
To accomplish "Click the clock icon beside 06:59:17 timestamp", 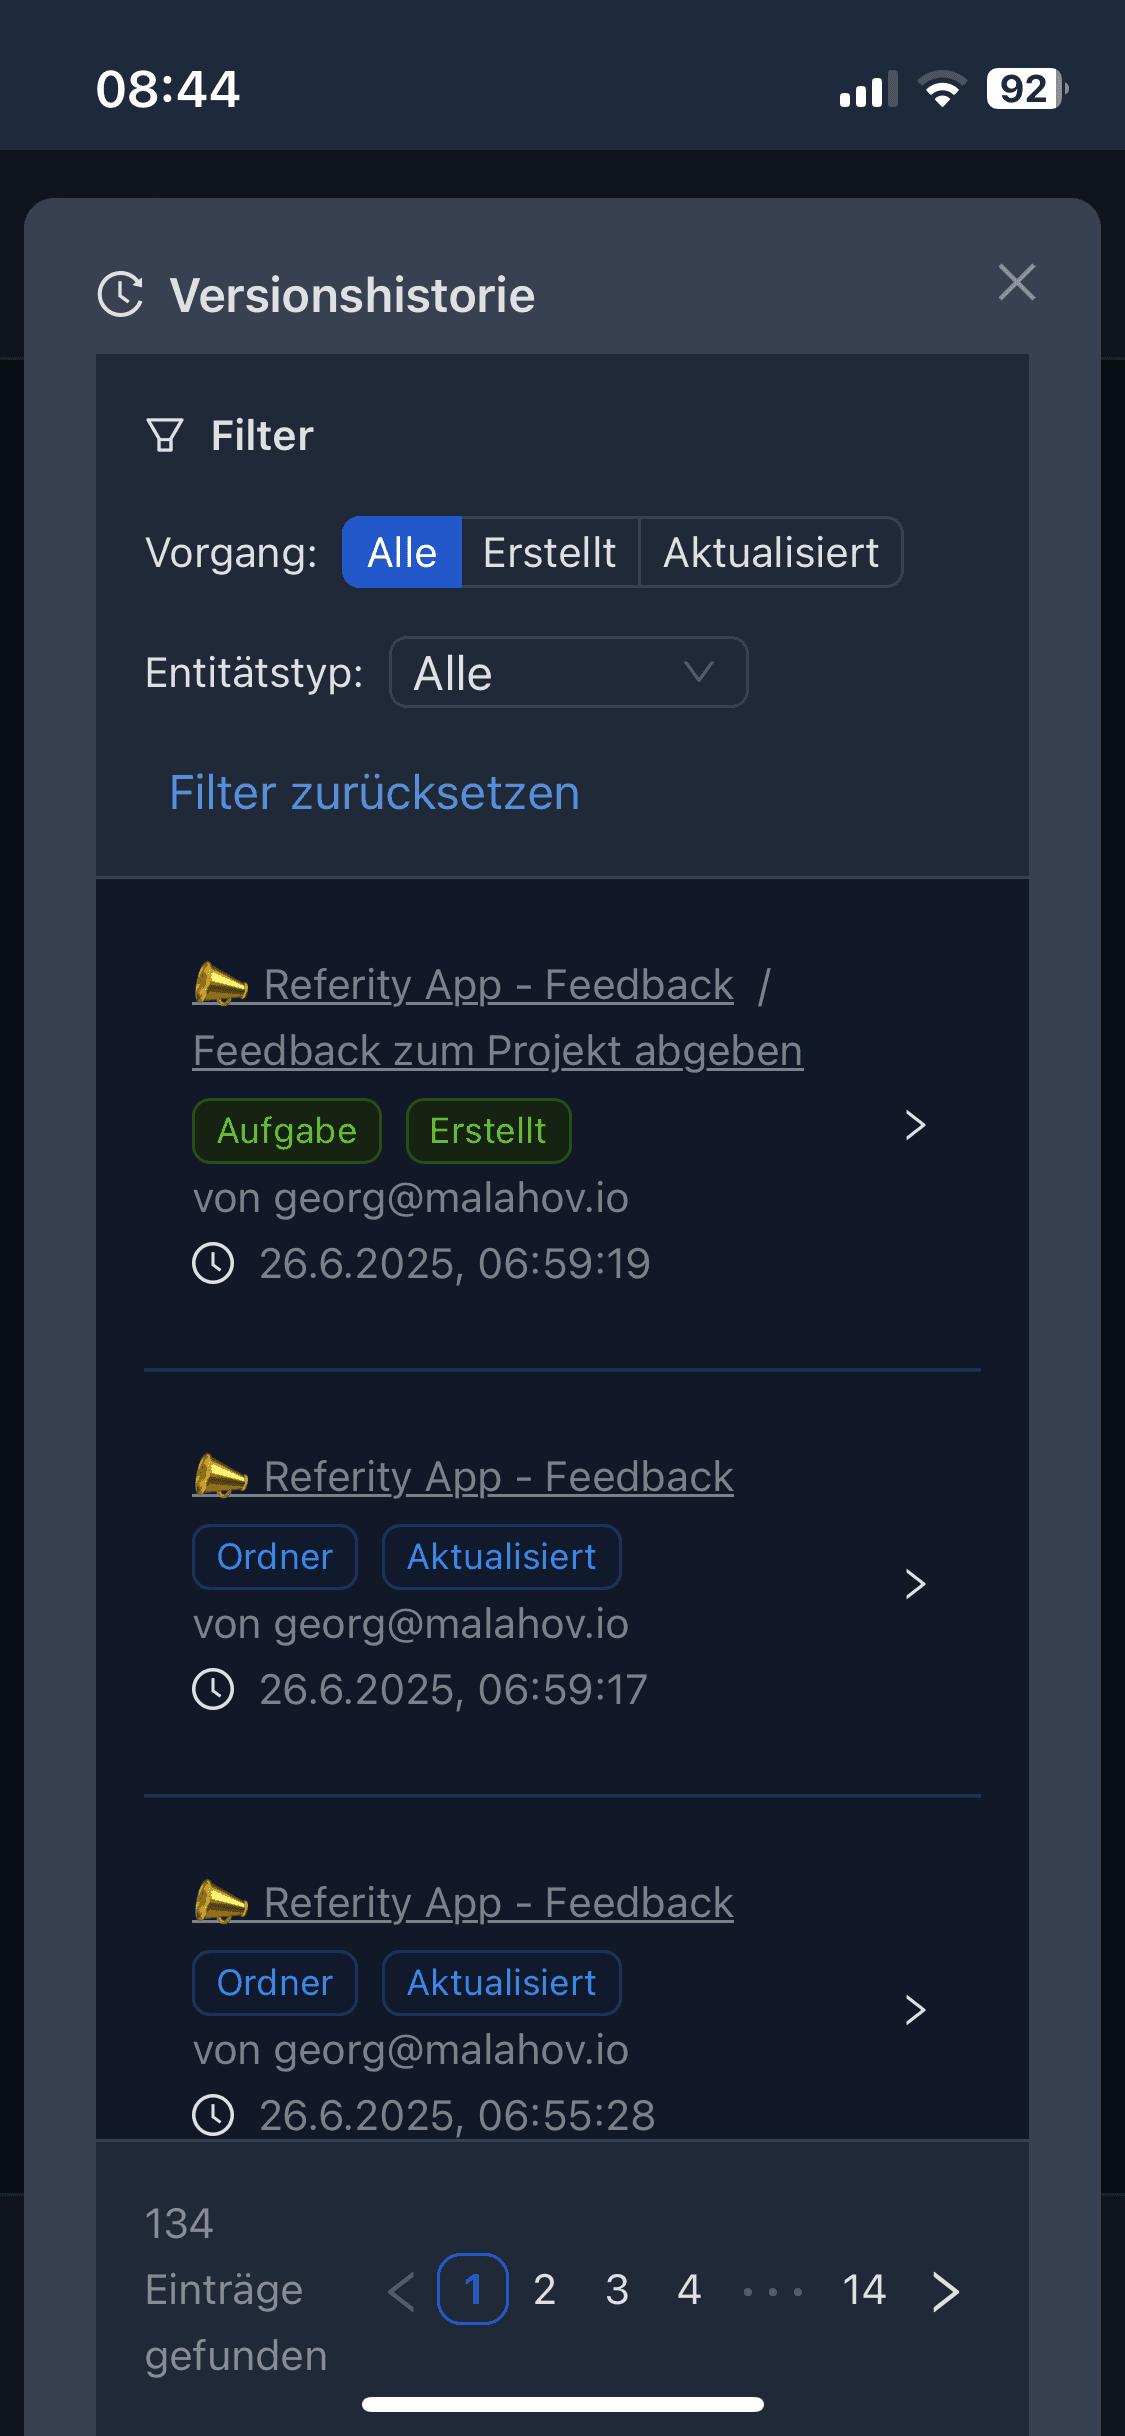I will (x=213, y=1690).
